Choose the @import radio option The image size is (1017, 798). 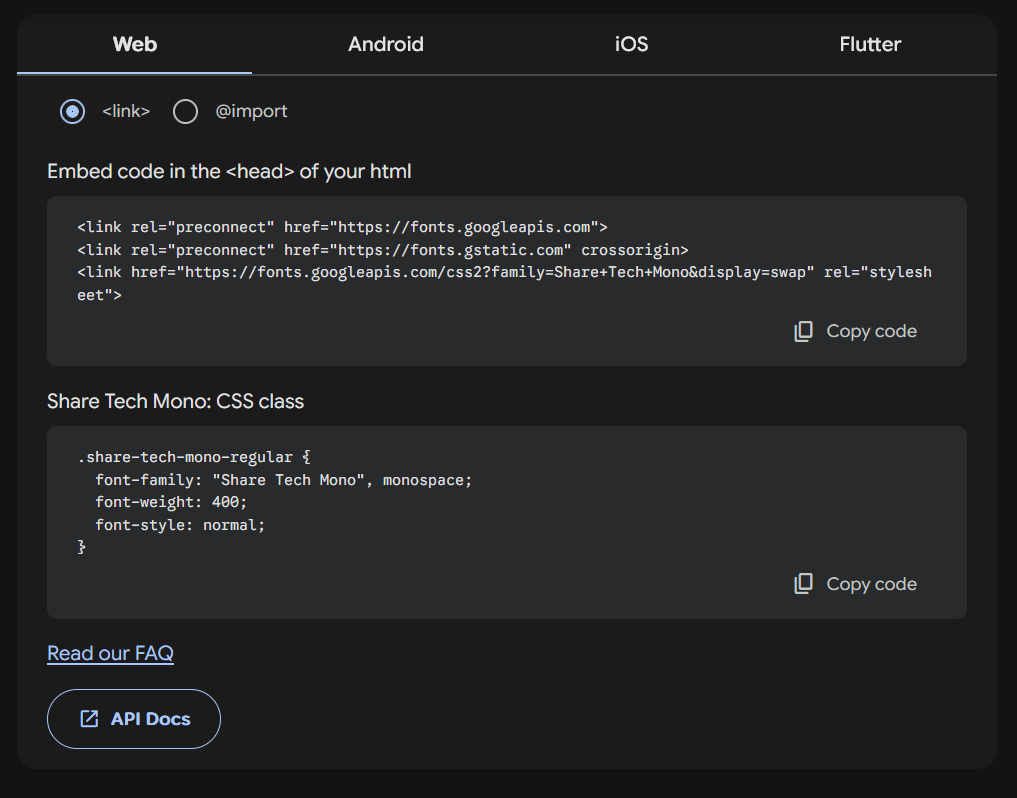(185, 111)
